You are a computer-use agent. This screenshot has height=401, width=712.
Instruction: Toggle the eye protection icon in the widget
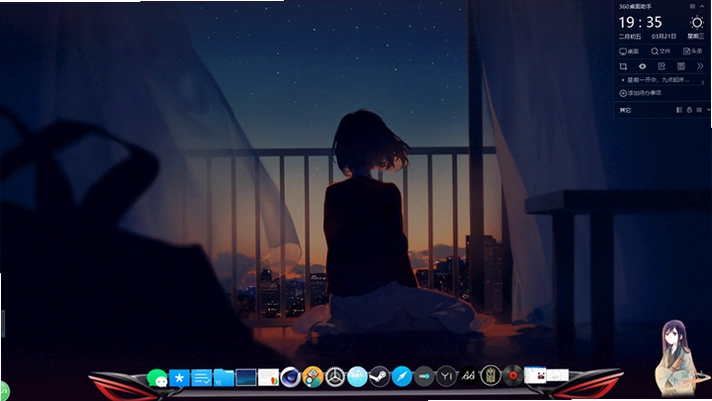point(642,66)
